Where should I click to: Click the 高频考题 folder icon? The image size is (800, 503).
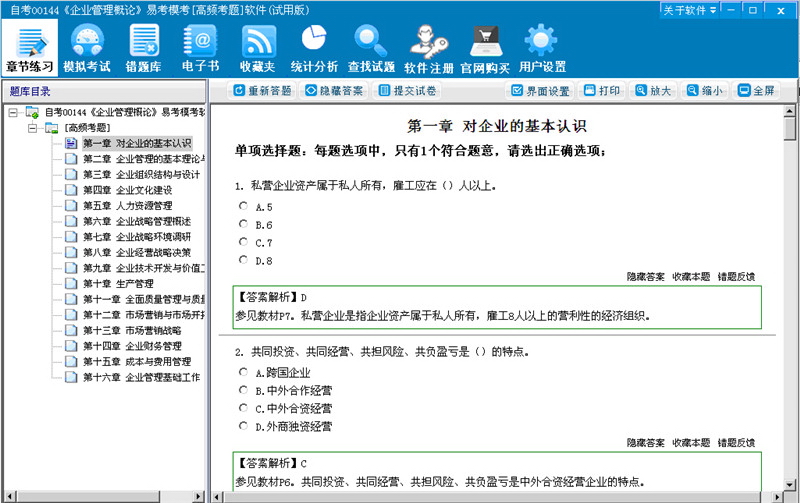(52, 128)
